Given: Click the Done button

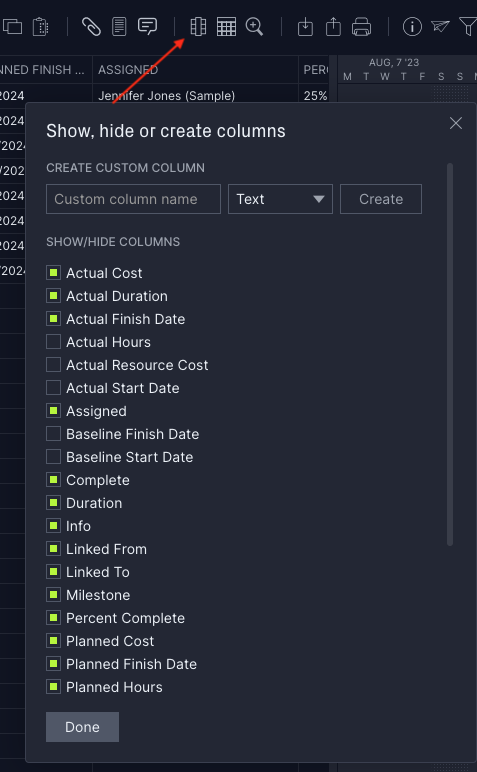Looking at the screenshot, I should [x=82, y=727].
